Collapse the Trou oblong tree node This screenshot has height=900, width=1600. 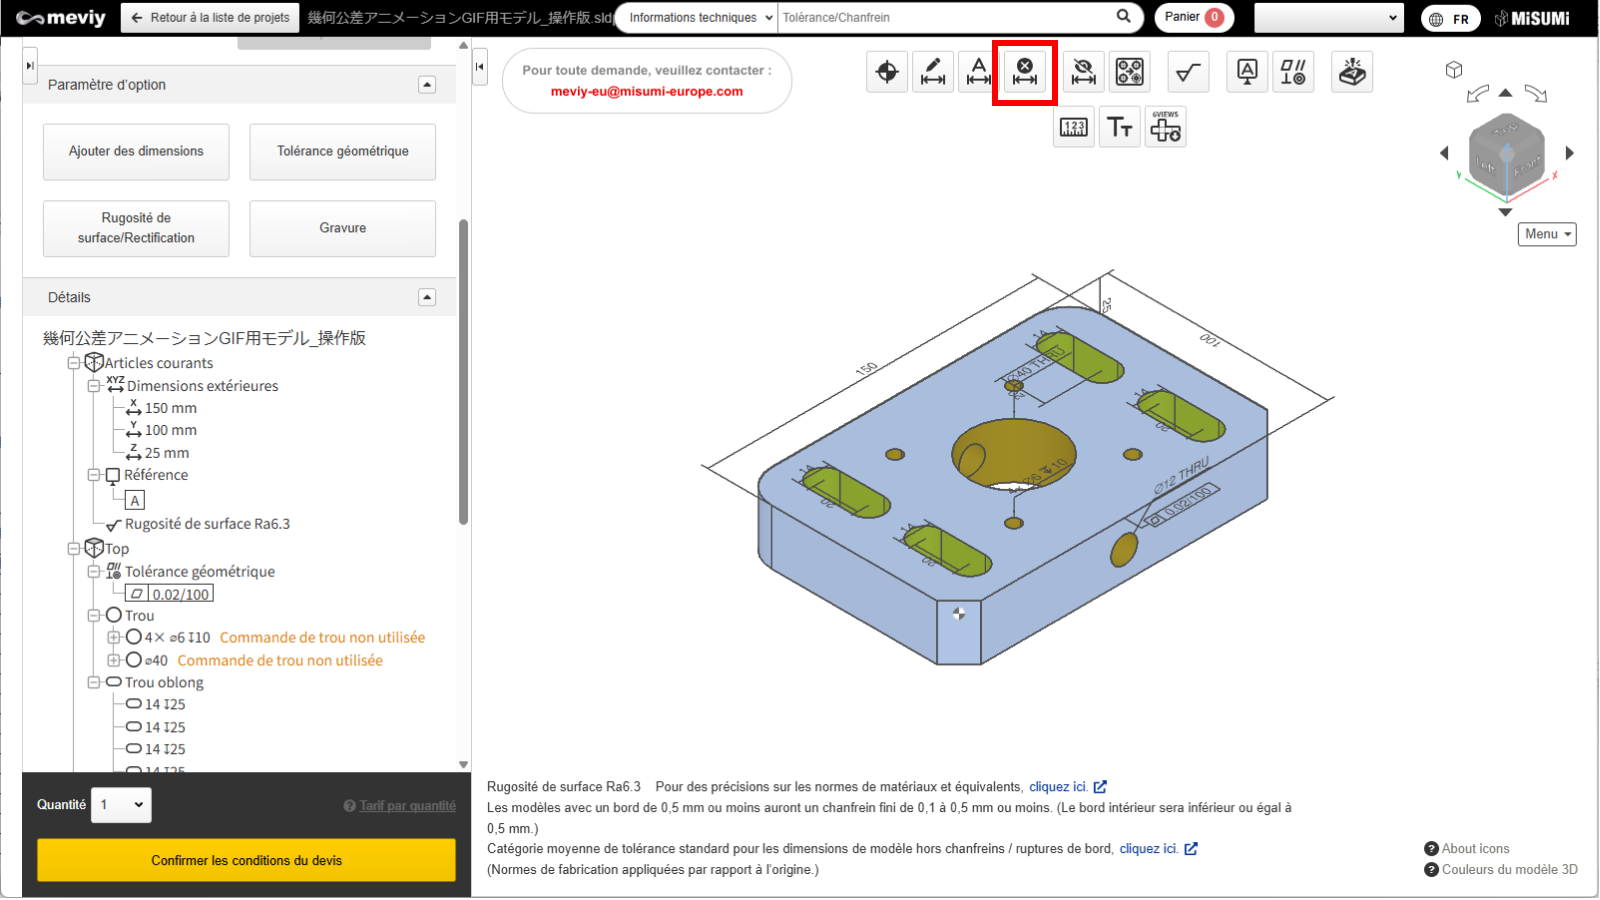(94, 683)
